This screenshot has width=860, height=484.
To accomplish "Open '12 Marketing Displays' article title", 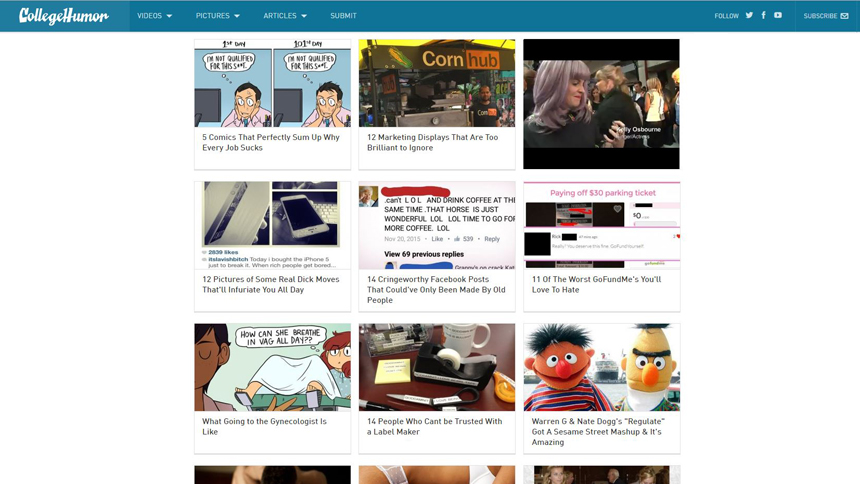I will [432, 142].
